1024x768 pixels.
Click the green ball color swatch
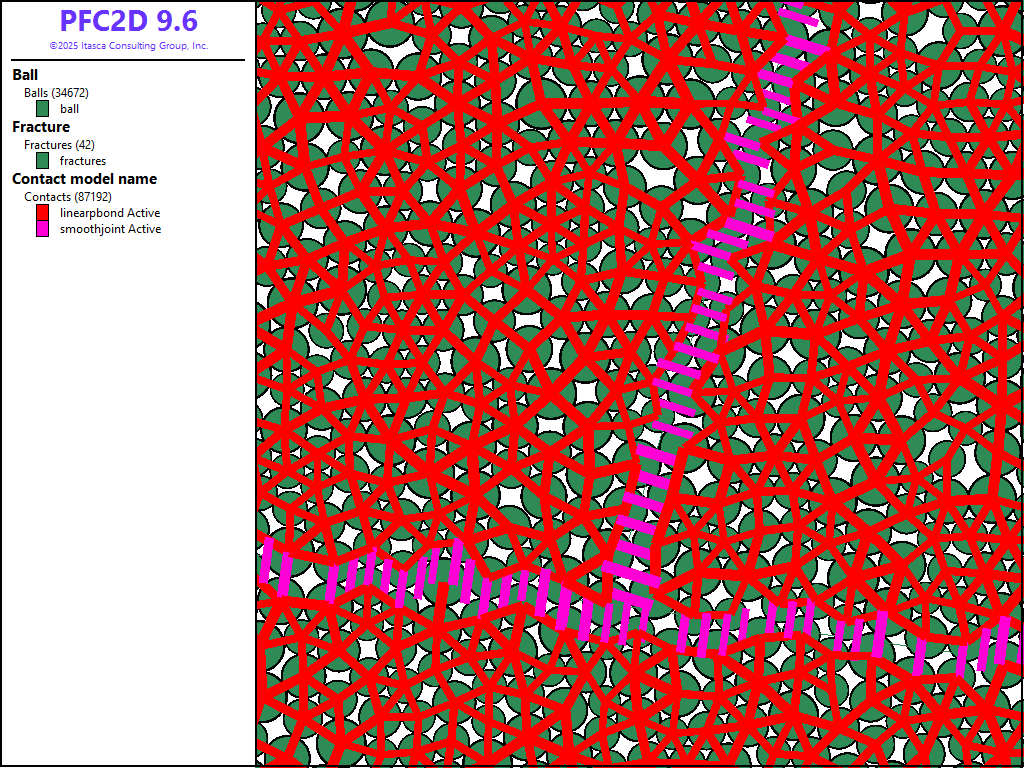coord(42,109)
